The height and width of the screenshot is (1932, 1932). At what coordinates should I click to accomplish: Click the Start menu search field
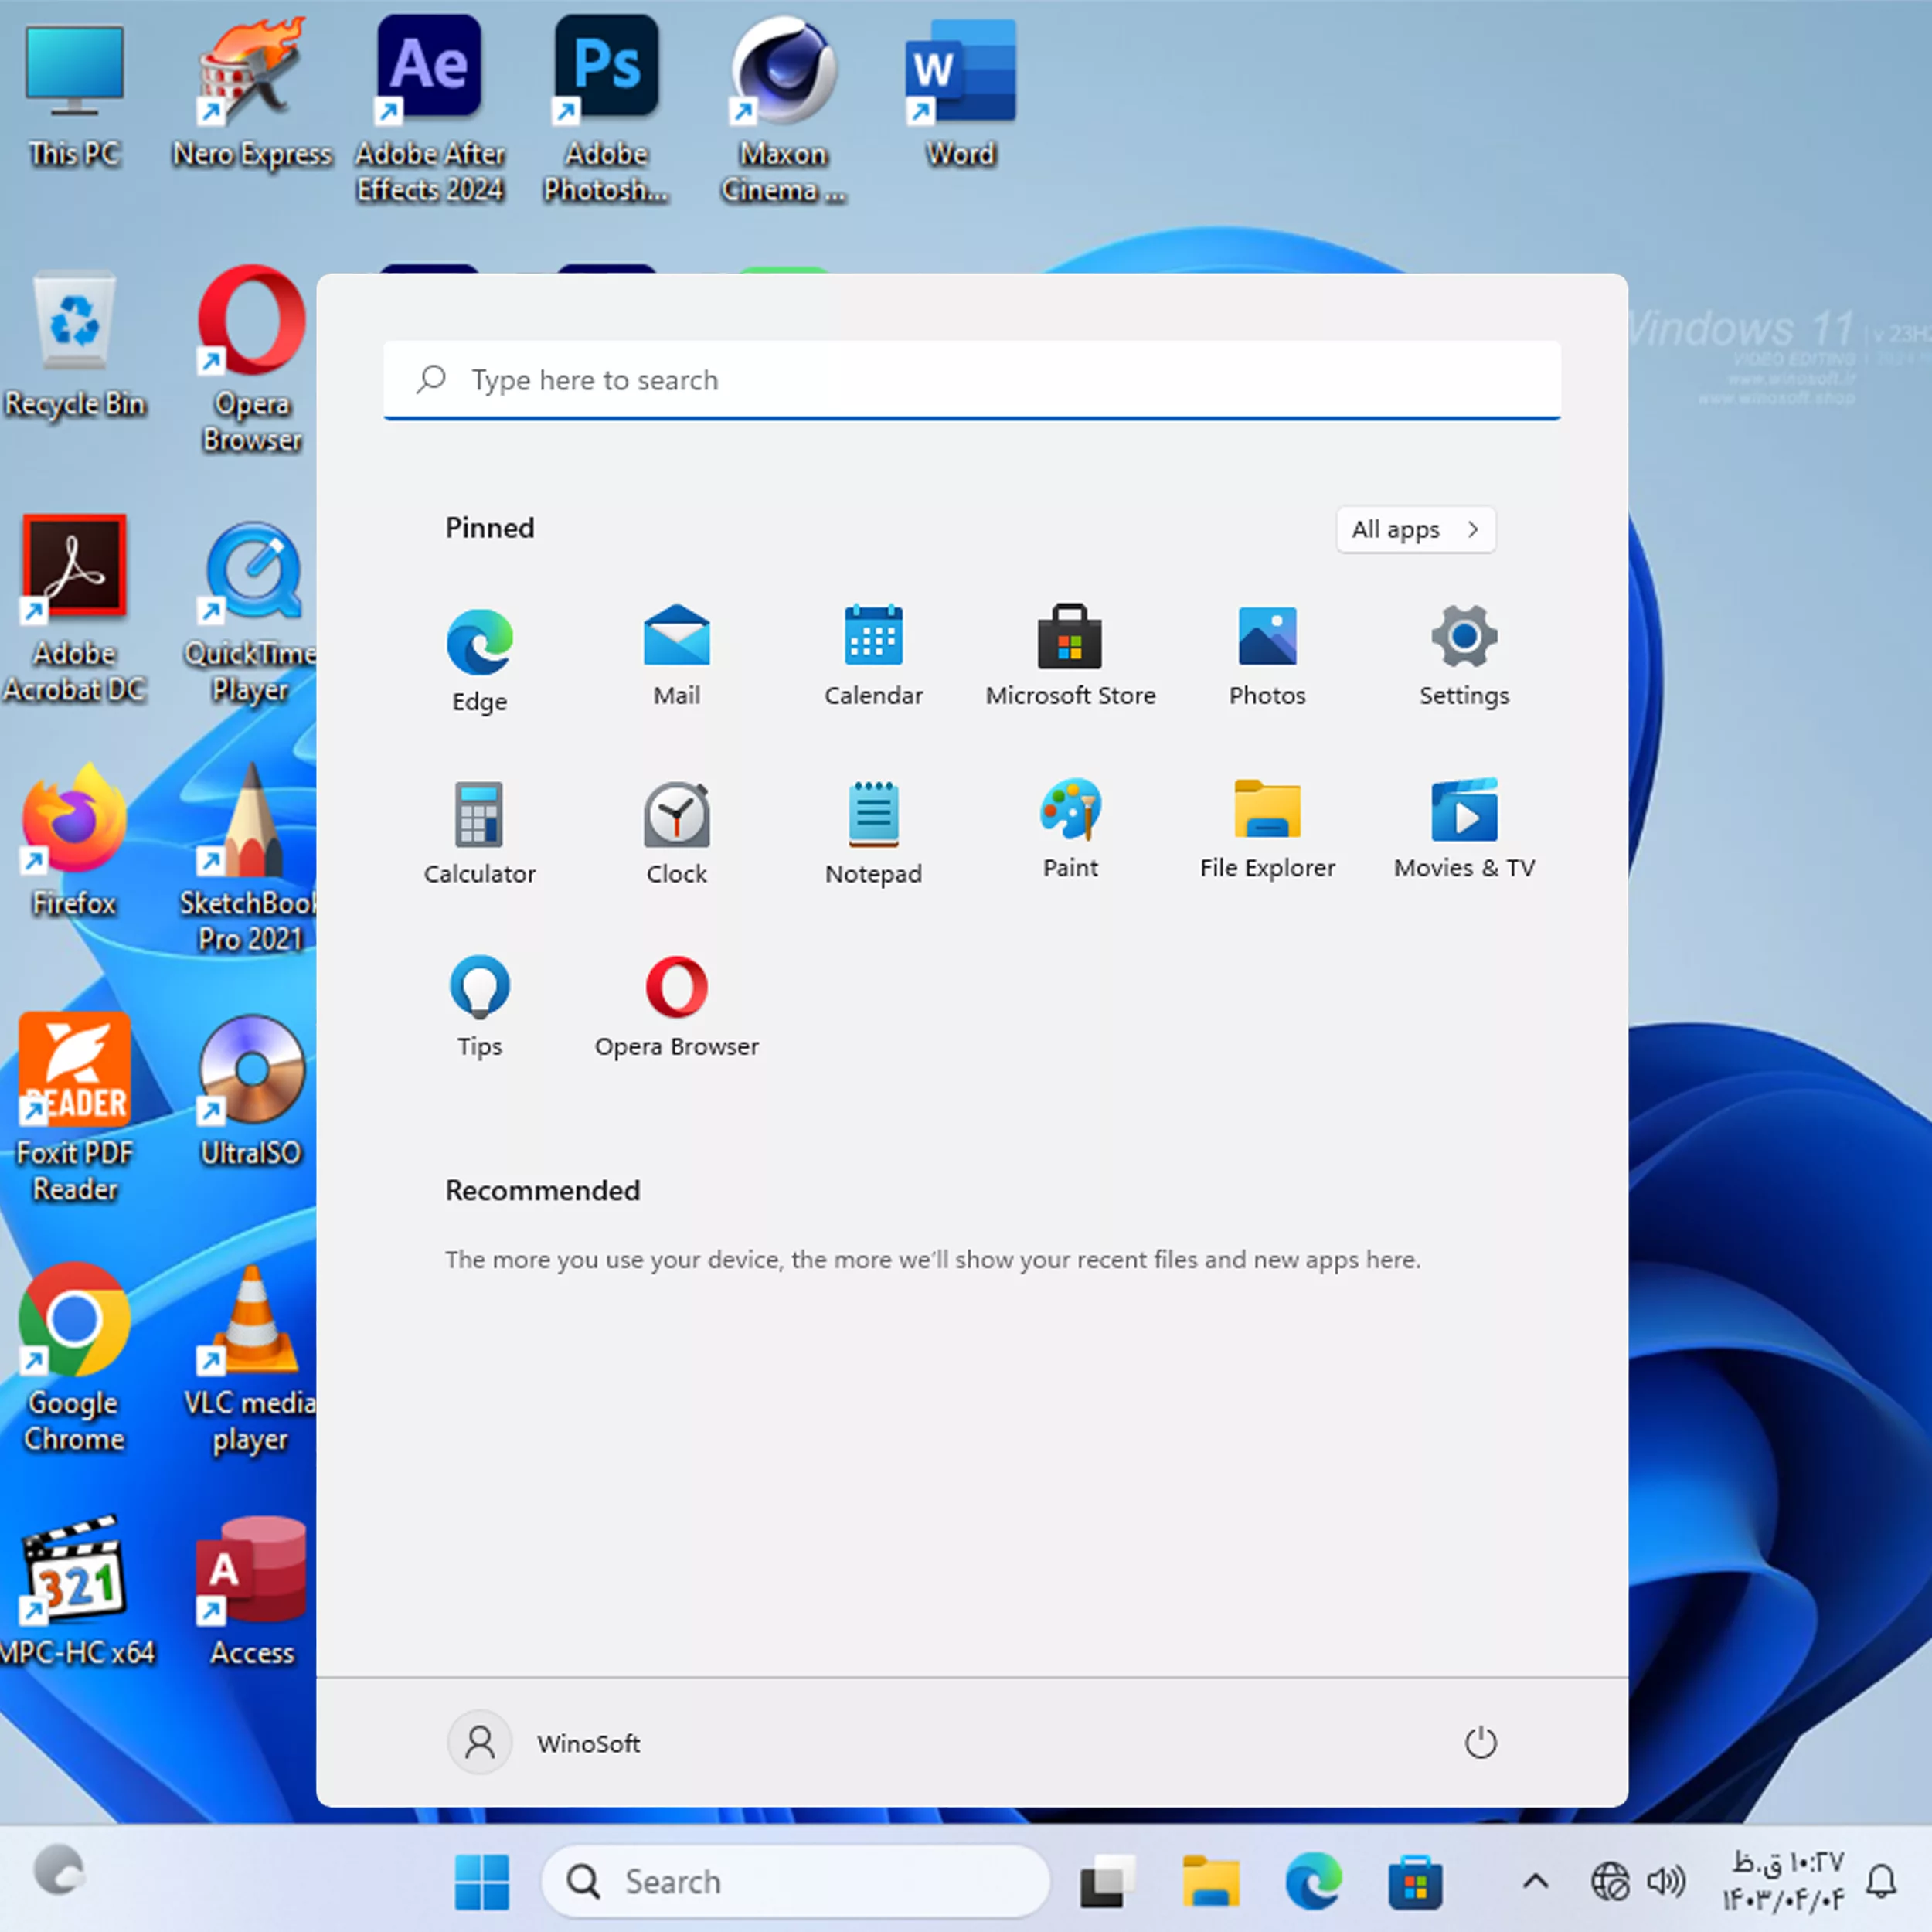[x=970, y=380]
